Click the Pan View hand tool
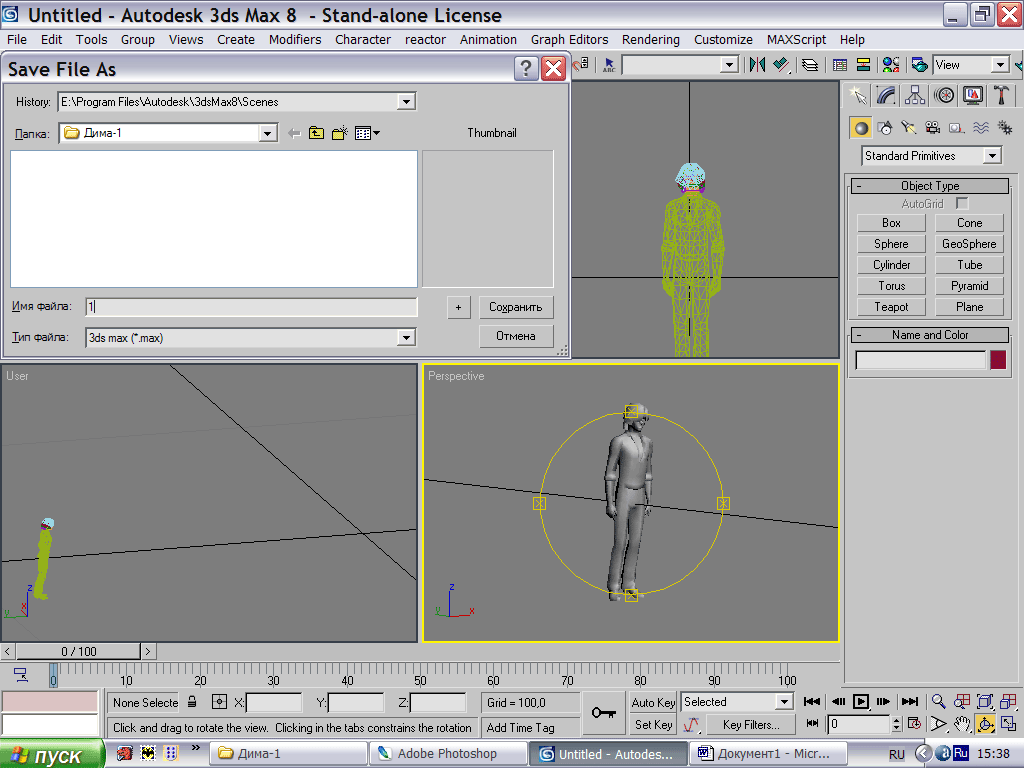 [x=962, y=724]
